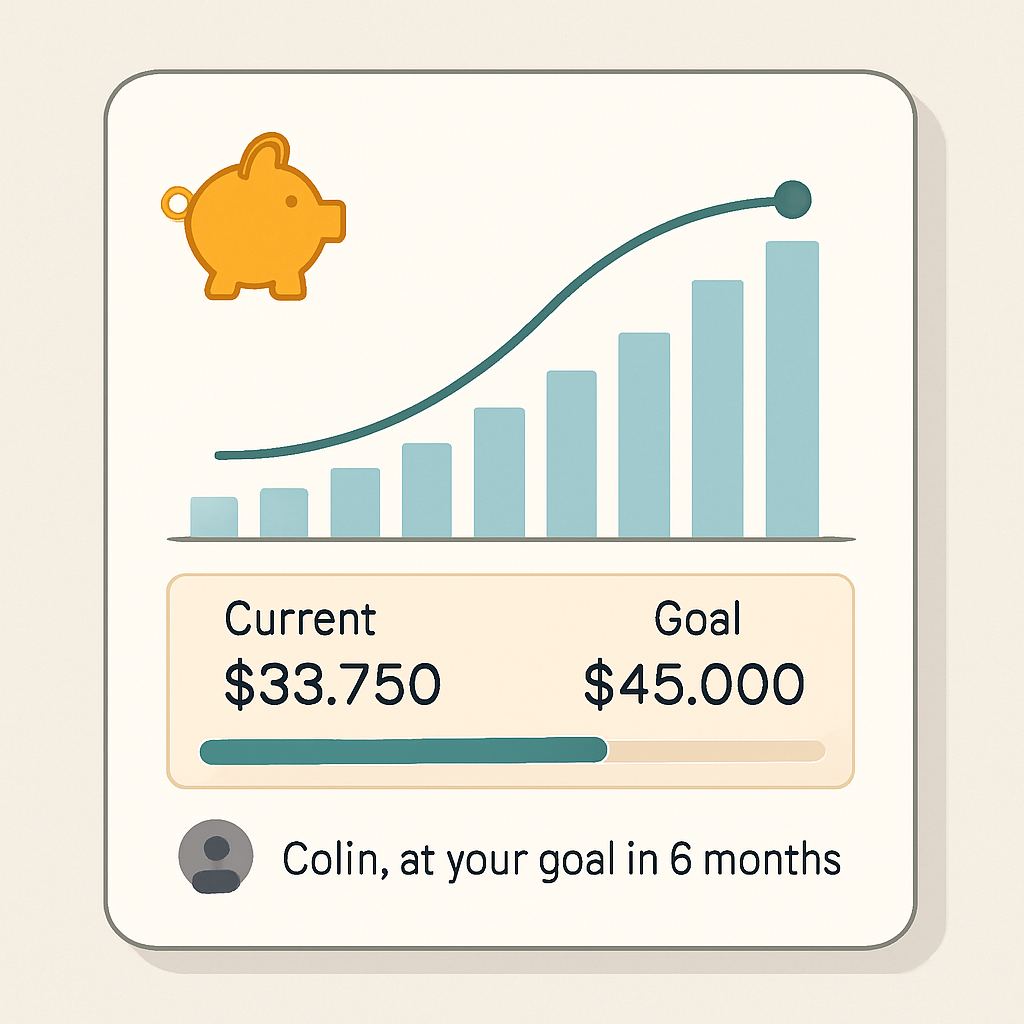This screenshot has height=1024, width=1024.
Task: Click the seventh bar from the left
Action: pos(644,435)
